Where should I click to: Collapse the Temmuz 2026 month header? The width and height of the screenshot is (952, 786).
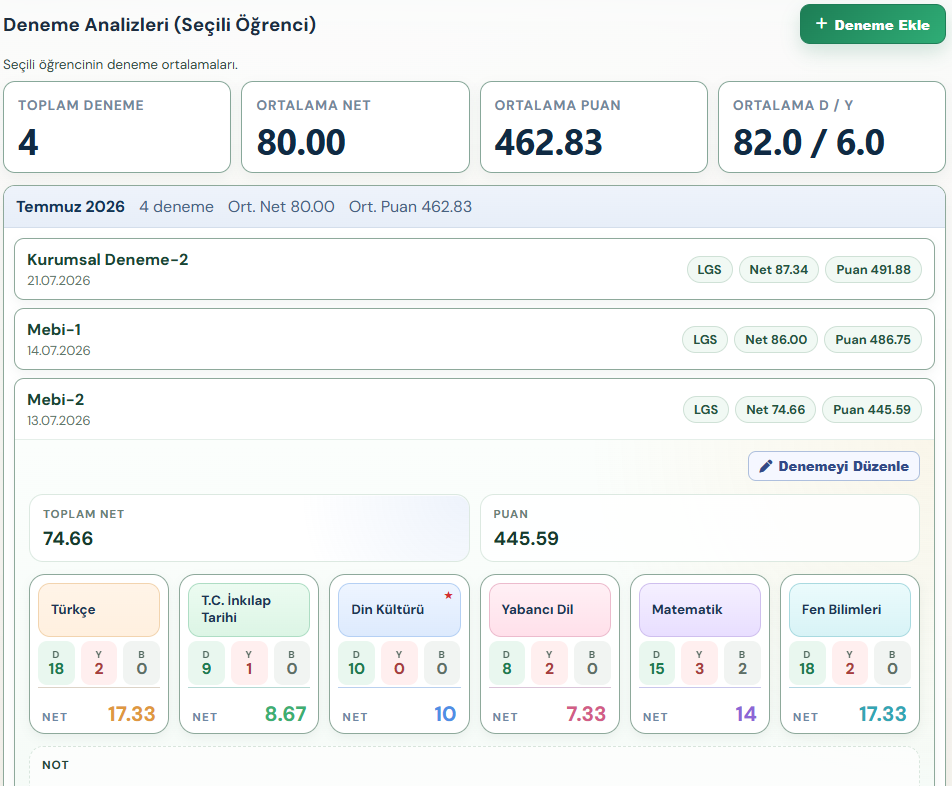pyautogui.click(x=474, y=207)
